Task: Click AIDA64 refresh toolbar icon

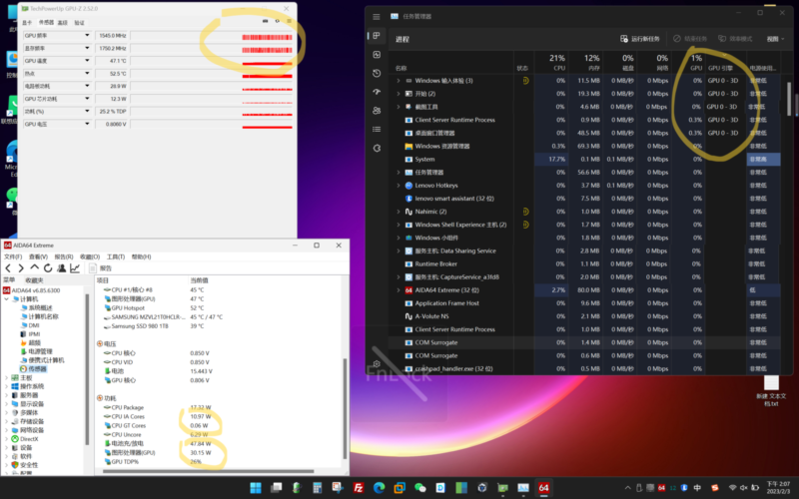Action: pyautogui.click(x=49, y=268)
